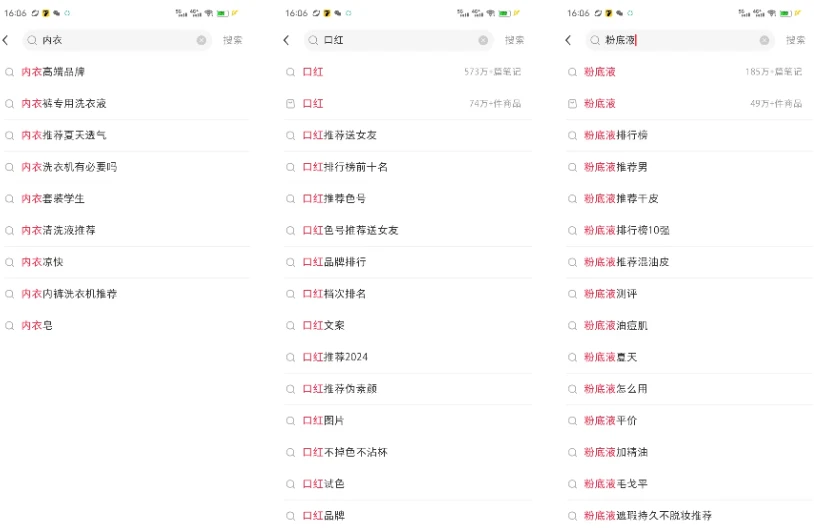Select suggestion 粉底液推荐干皮
814x528 pixels.
pyautogui.click(x=621, y=198)
